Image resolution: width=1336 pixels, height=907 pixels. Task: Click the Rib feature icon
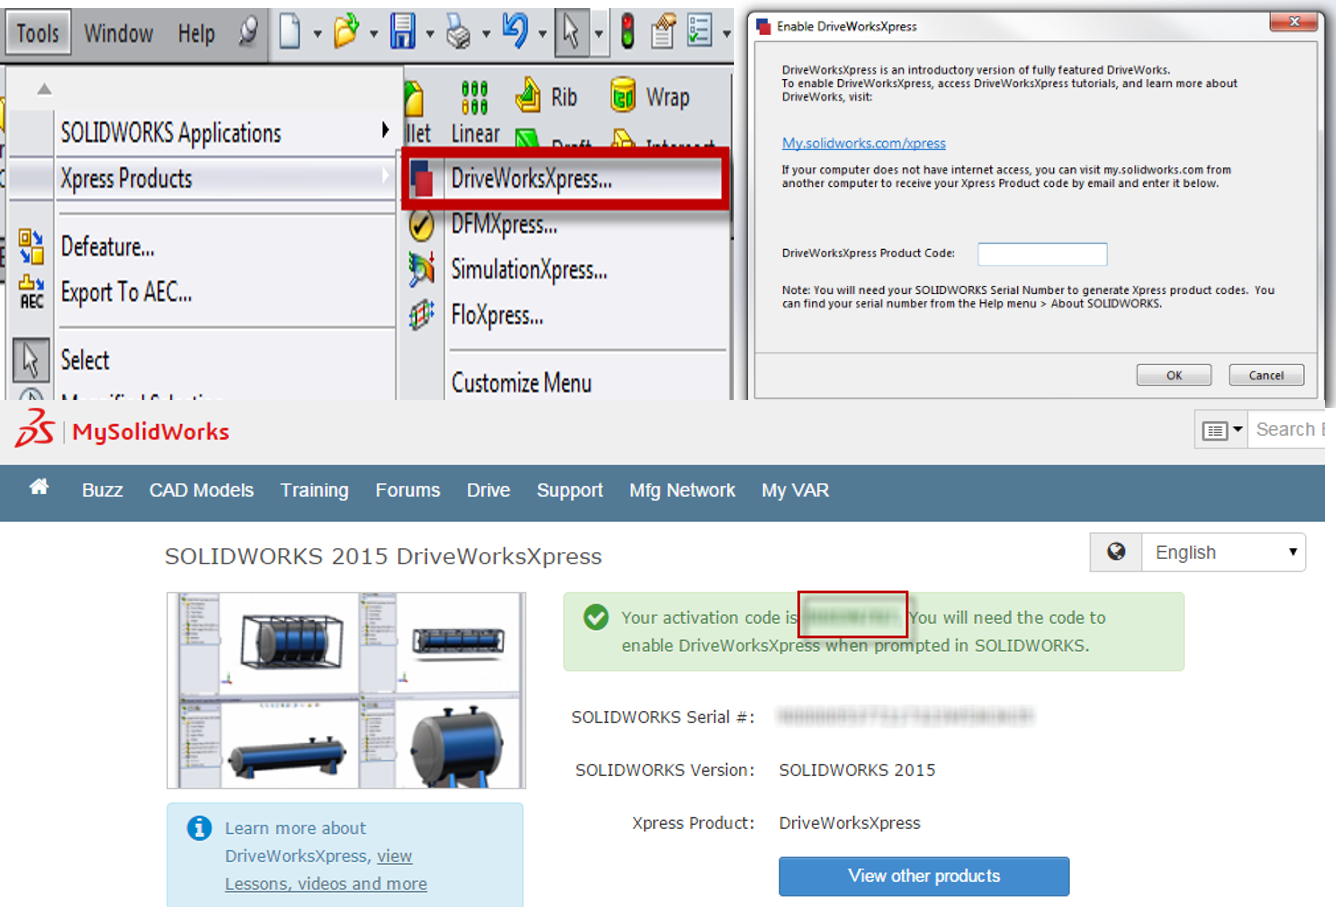[x=528, y=97]
